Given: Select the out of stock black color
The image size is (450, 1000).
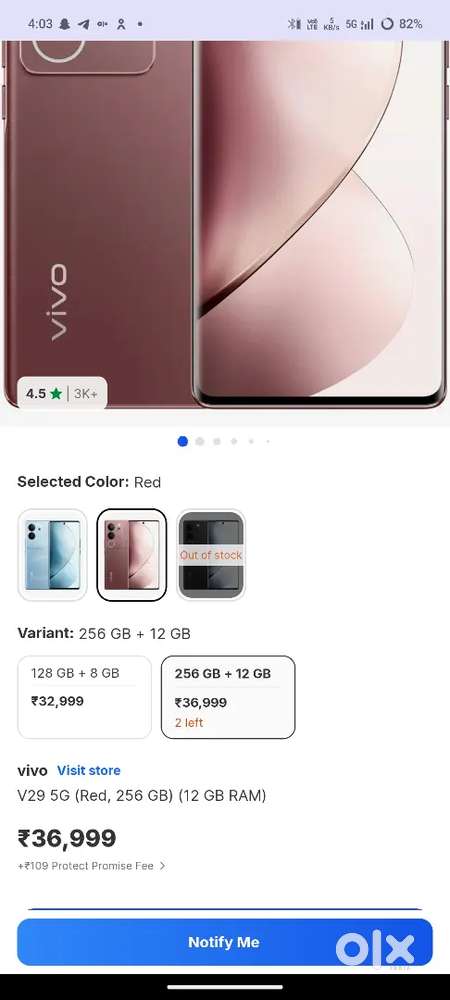Looking at the screenshot, I should [211, 555].
